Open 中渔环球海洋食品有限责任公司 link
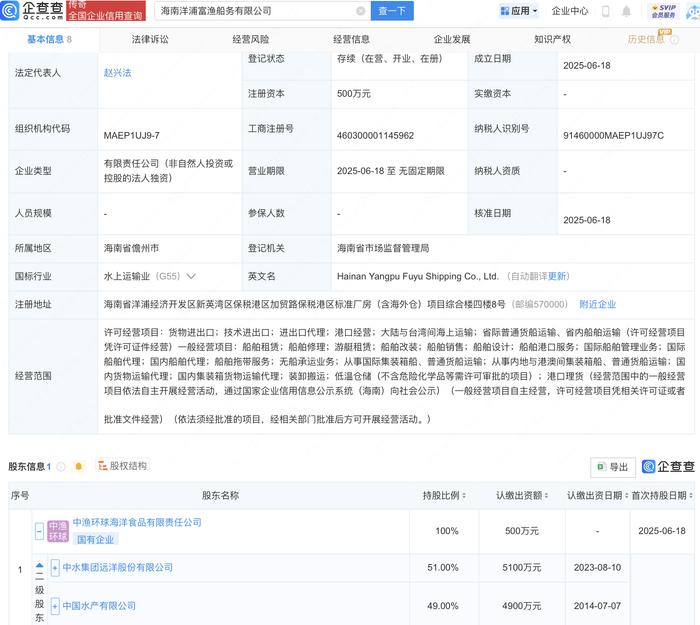This screenshot has height=625, width=700. point(137,522)
